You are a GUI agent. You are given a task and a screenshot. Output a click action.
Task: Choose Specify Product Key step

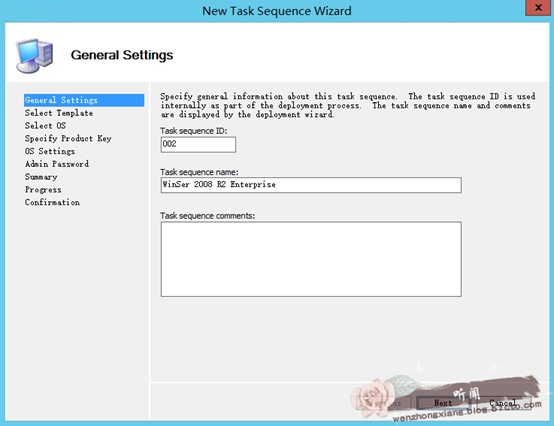(x=68, y=138)
